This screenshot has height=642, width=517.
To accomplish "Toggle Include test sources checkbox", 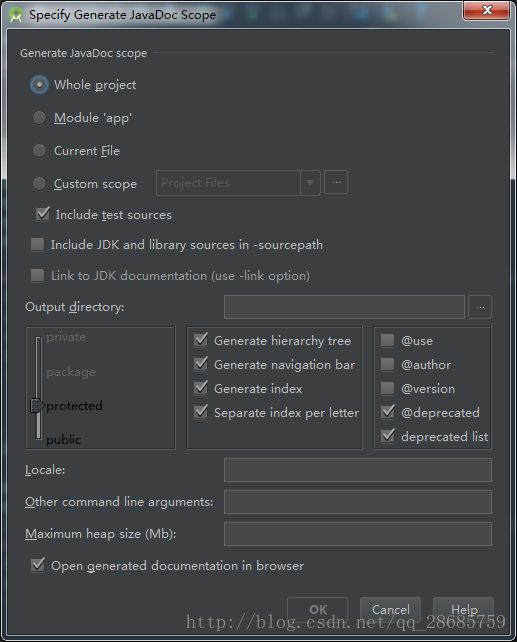I will point(43,214).
